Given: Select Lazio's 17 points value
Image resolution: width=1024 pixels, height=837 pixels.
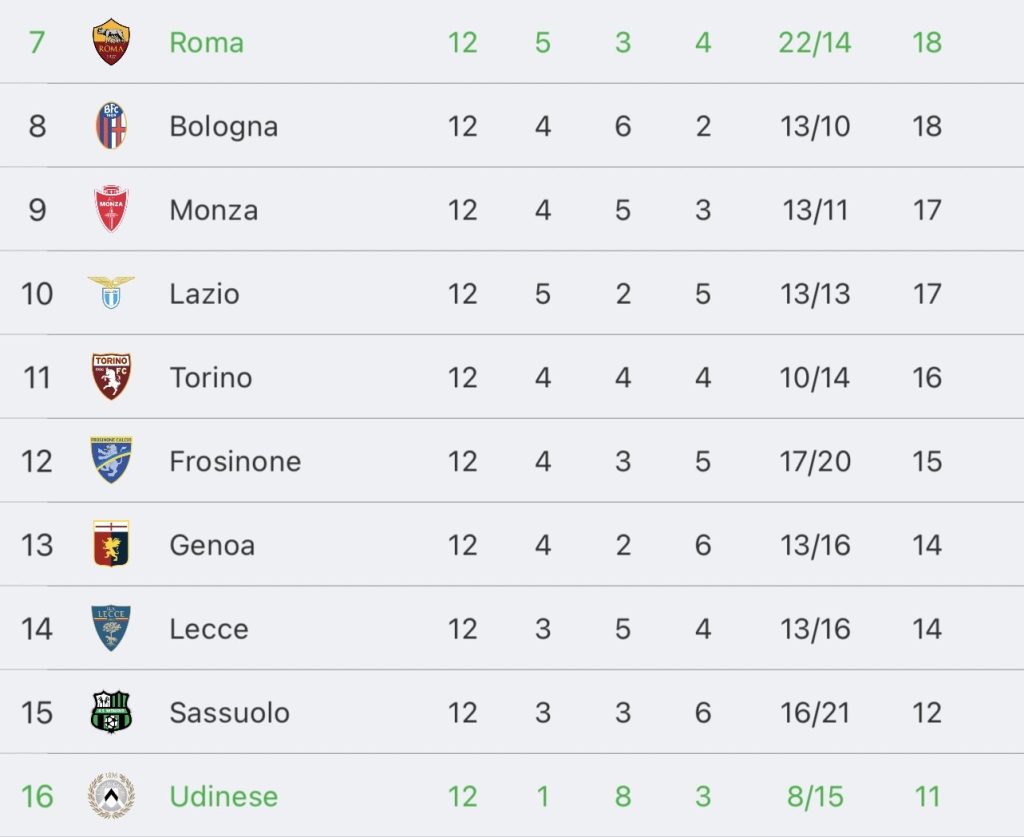Looking at the screenshot, I should 927,294.
